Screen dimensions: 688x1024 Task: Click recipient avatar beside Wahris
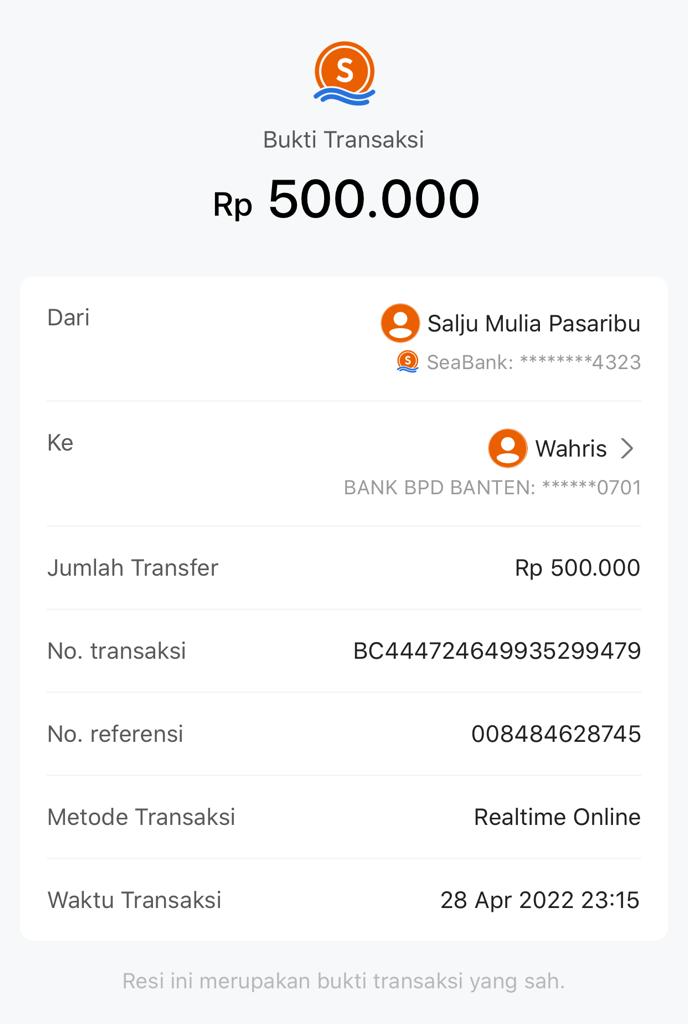507,448
